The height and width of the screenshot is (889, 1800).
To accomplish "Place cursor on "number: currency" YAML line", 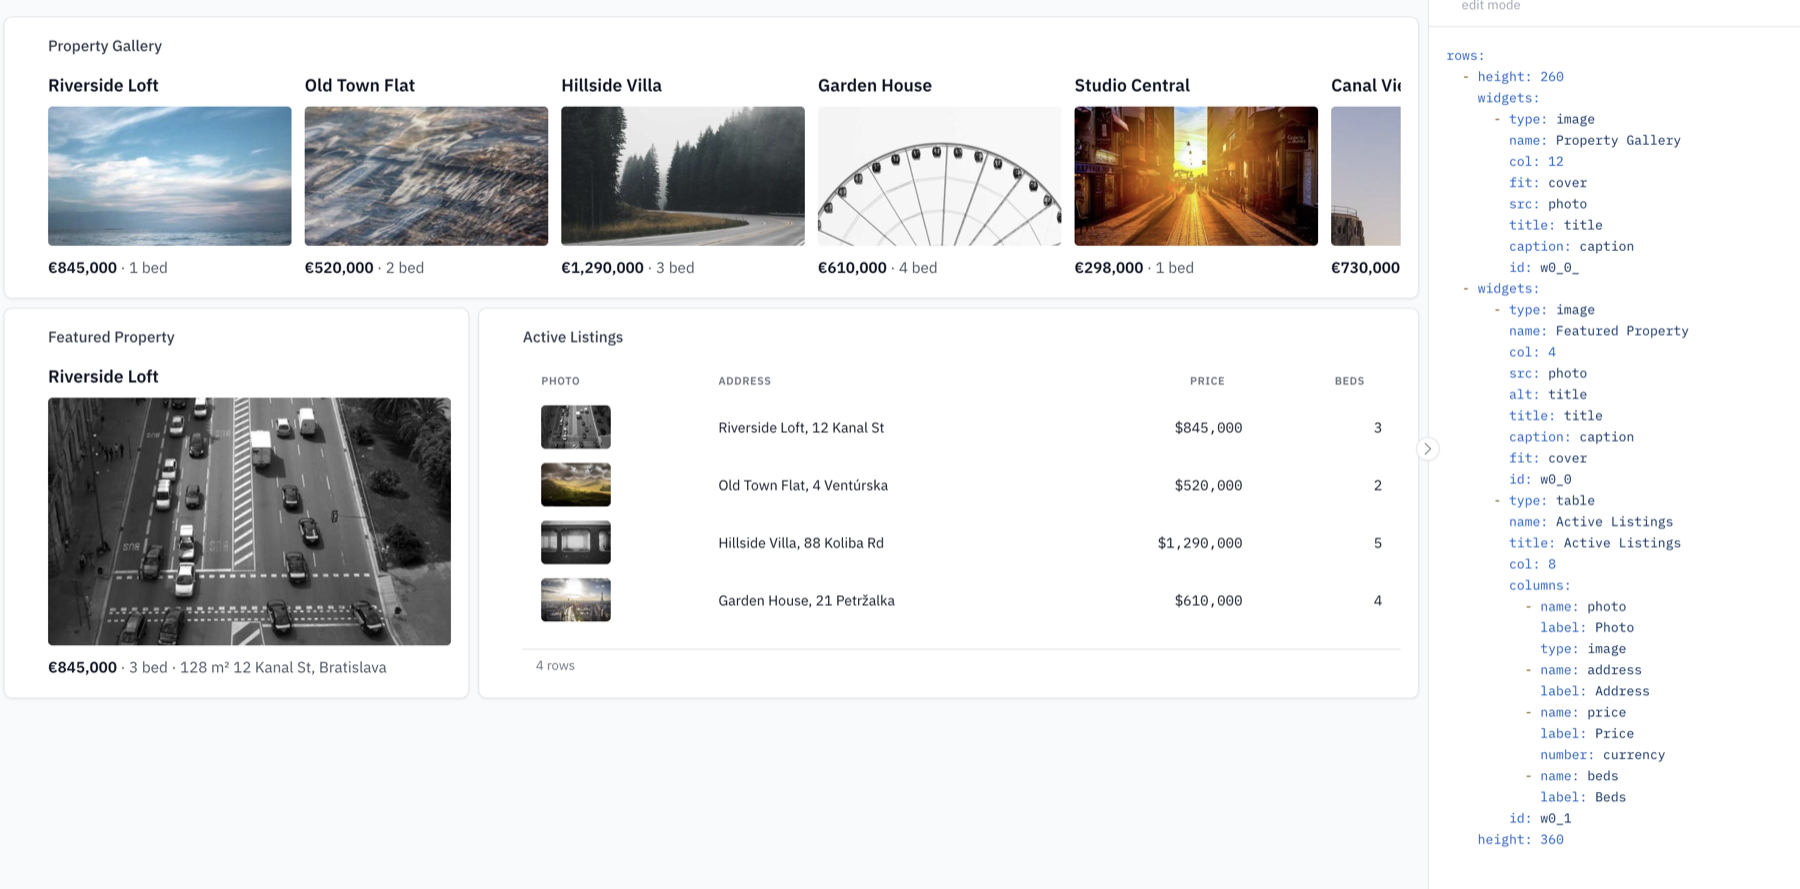I will 1602,755.
